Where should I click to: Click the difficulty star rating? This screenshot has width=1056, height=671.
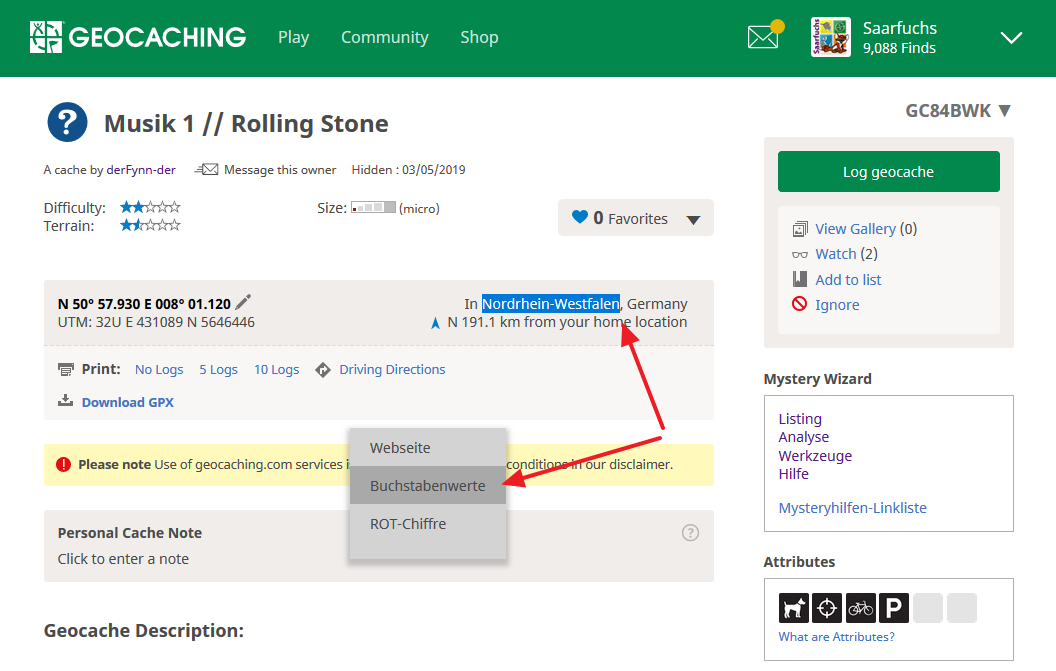[x=150, y=207]
